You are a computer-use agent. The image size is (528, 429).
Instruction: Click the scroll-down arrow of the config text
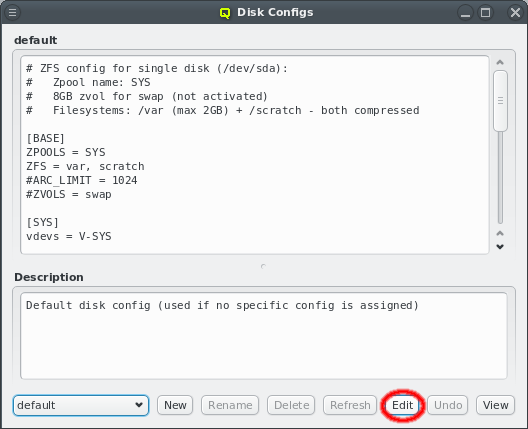(500, 247)
